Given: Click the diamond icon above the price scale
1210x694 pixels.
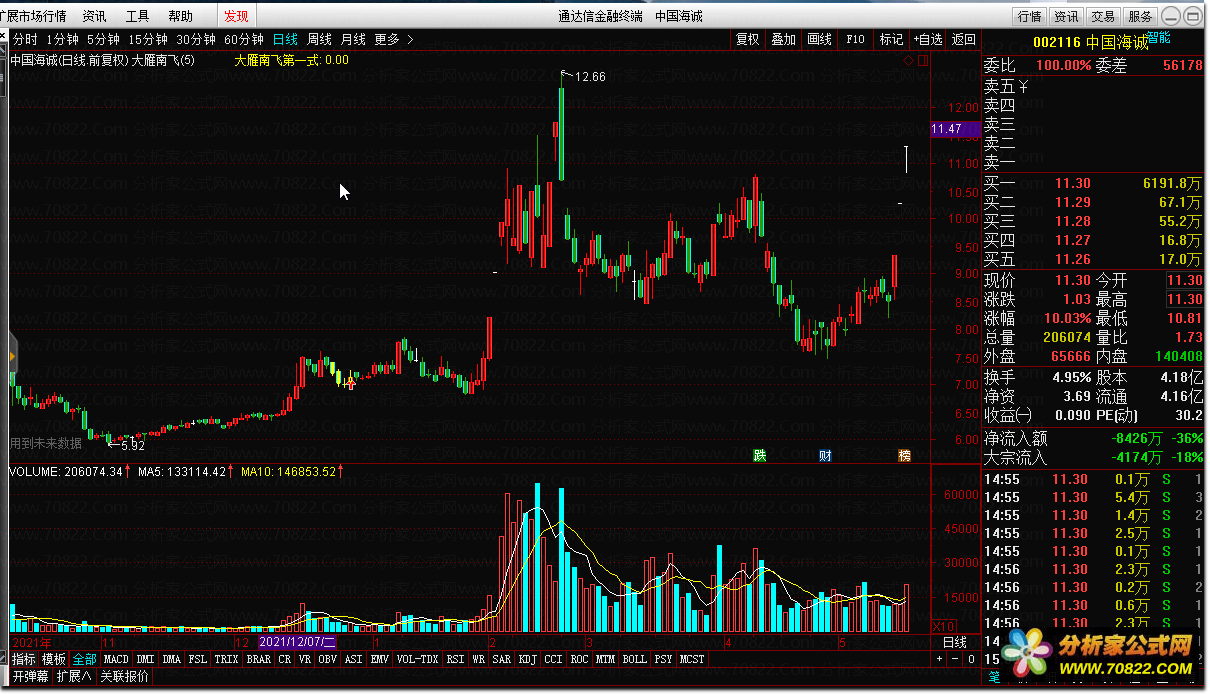Looking at the screenshot, I should click(x=908, y=60).
